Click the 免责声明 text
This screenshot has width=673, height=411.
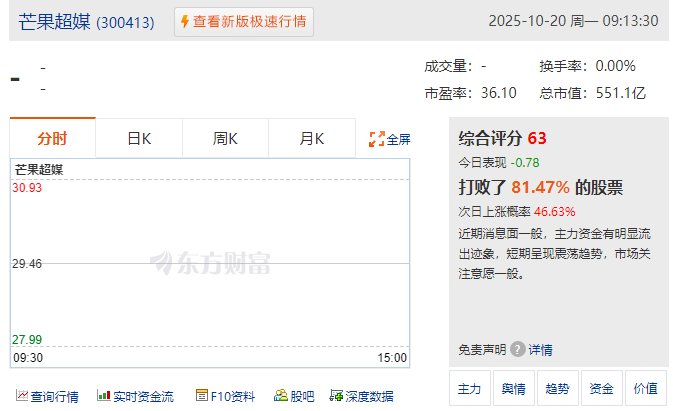coord(482,350)
